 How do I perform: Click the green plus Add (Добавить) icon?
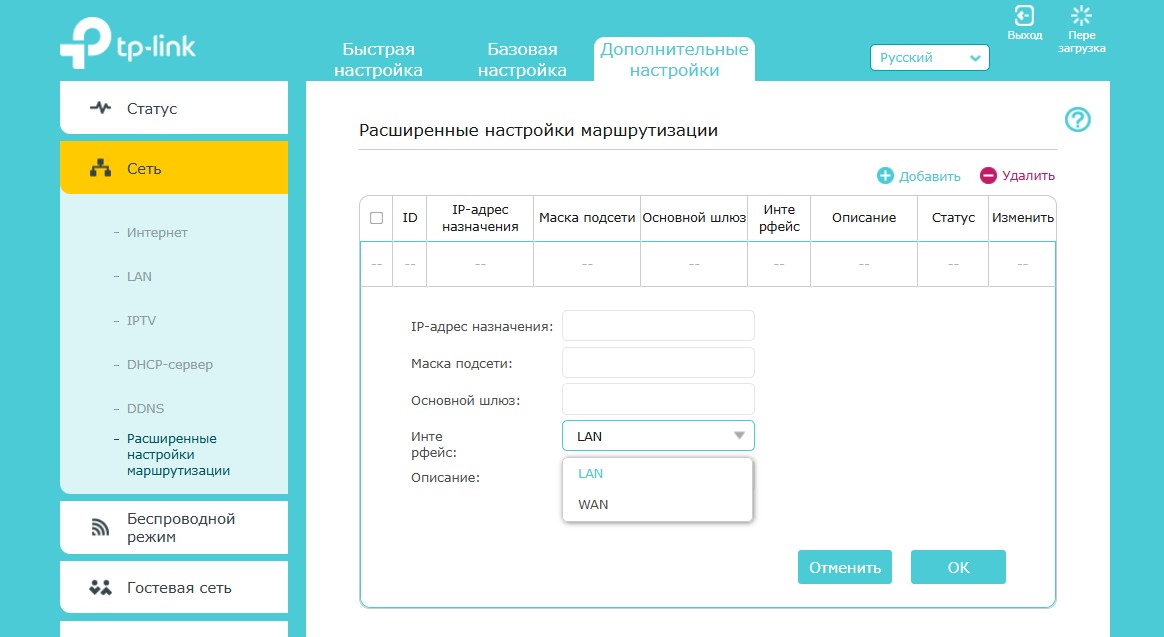pyautogui.click(x=885, y=176)
